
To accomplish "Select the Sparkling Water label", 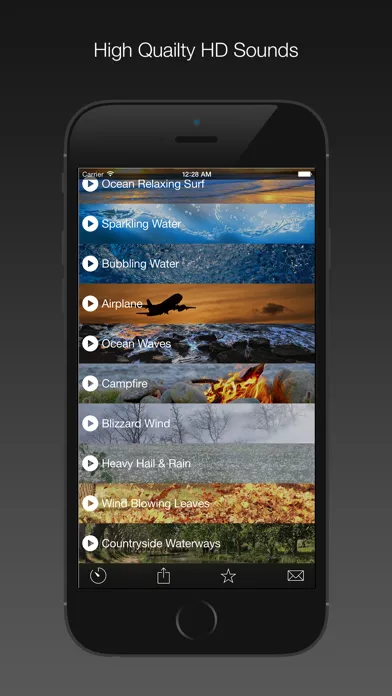I will [x=141, y=224].
